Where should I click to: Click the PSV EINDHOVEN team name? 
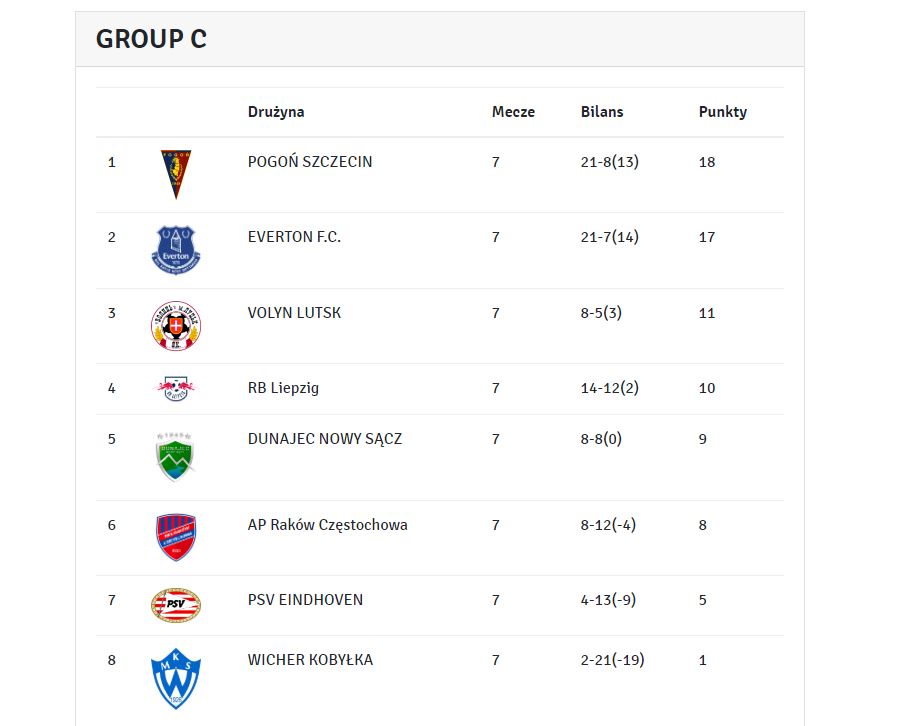tap(305, 600)
